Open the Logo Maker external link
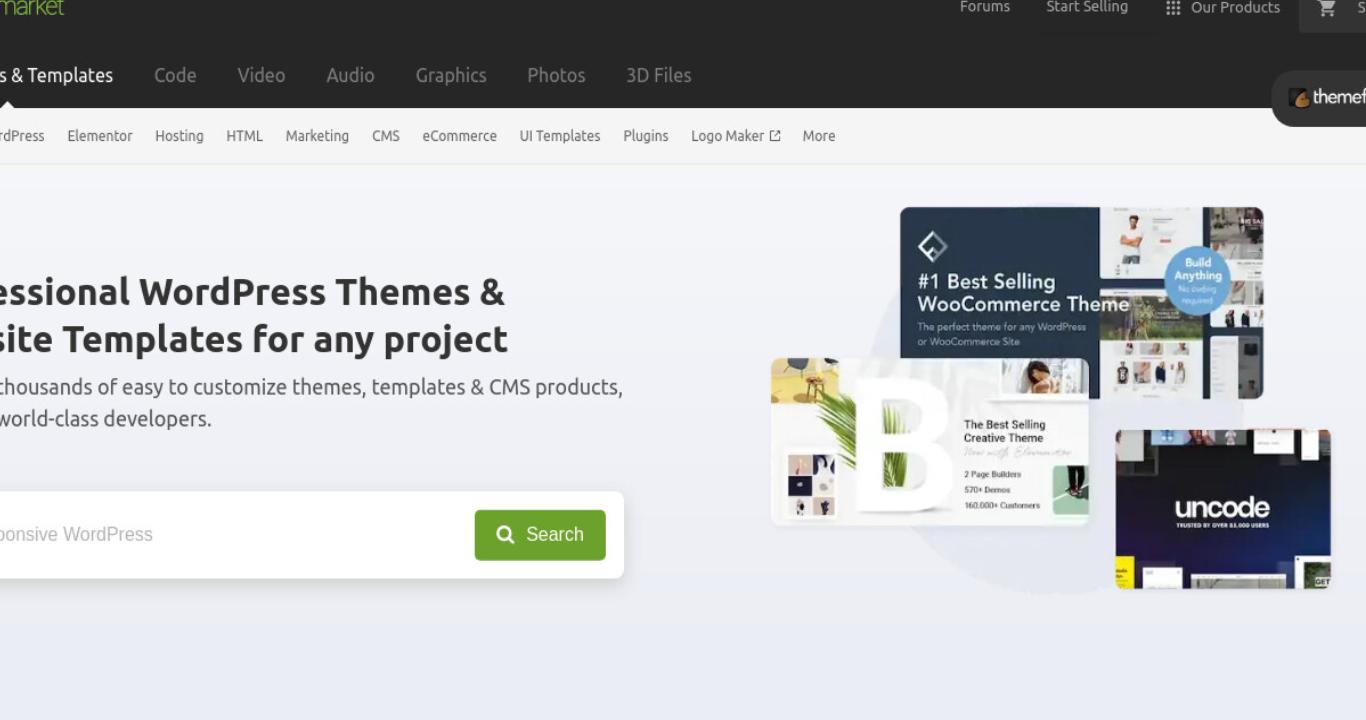The width and height of the screenshot is (1366, 720). pyautogui.click(x=735, y=136)
